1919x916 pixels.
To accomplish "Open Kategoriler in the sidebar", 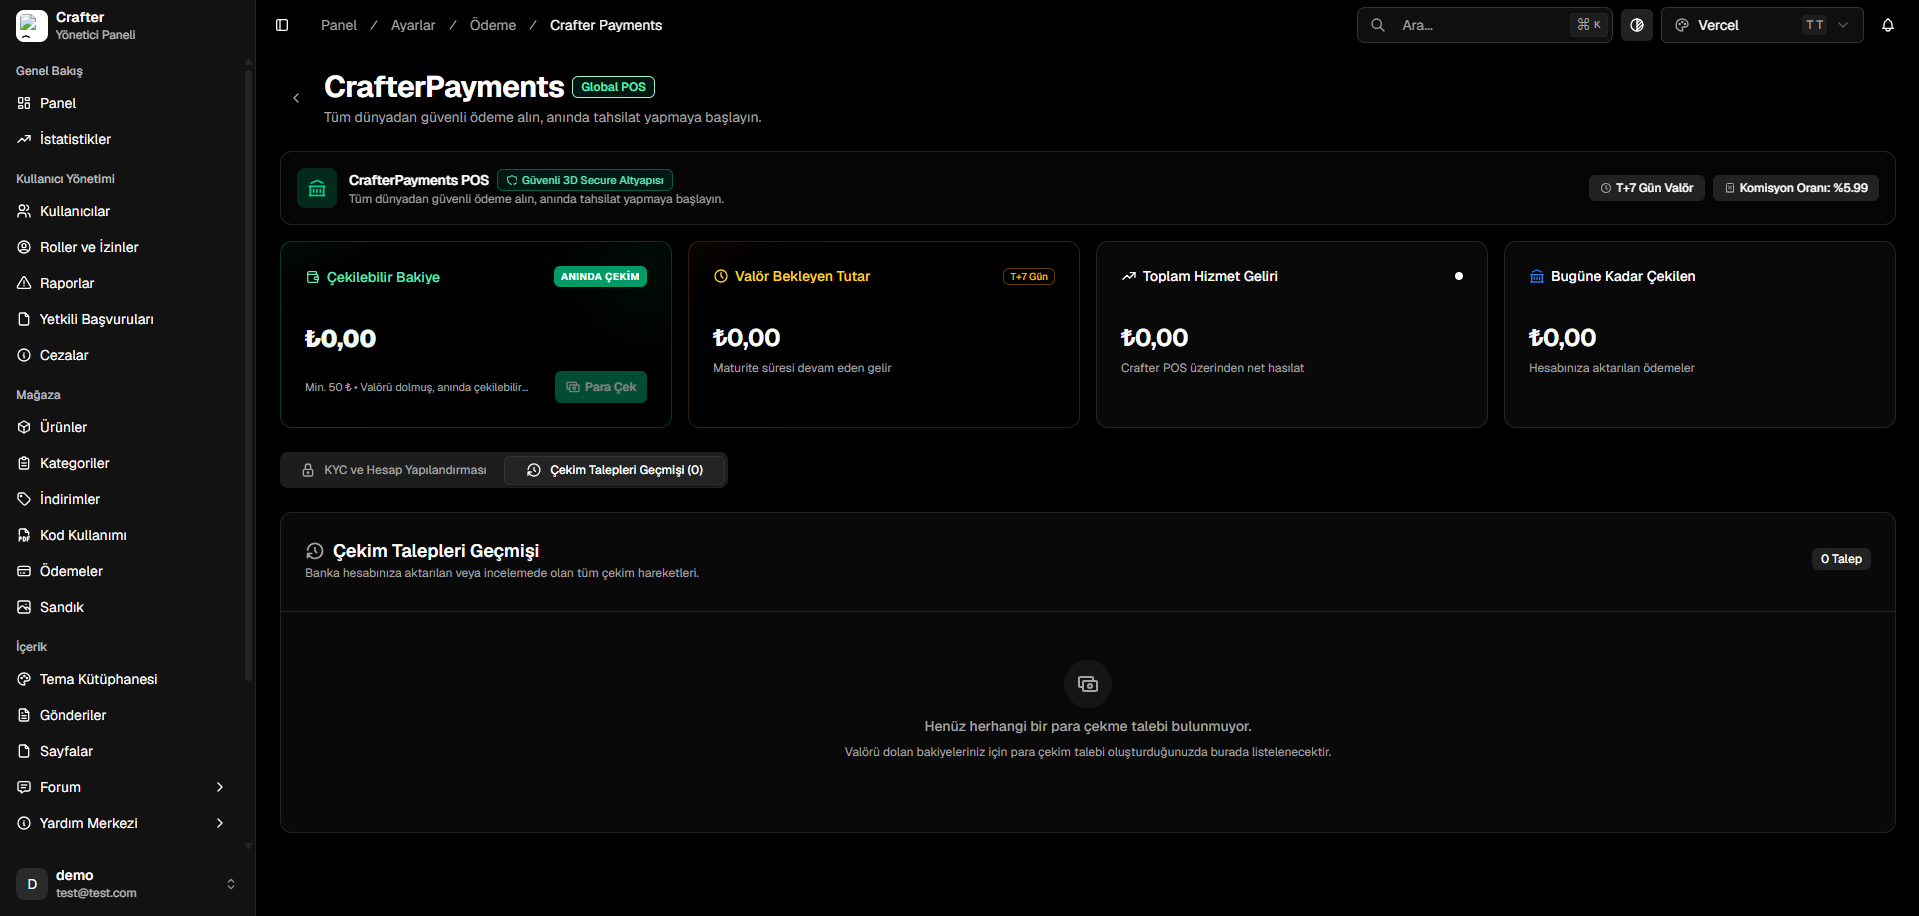I will (x=122, y=463).
